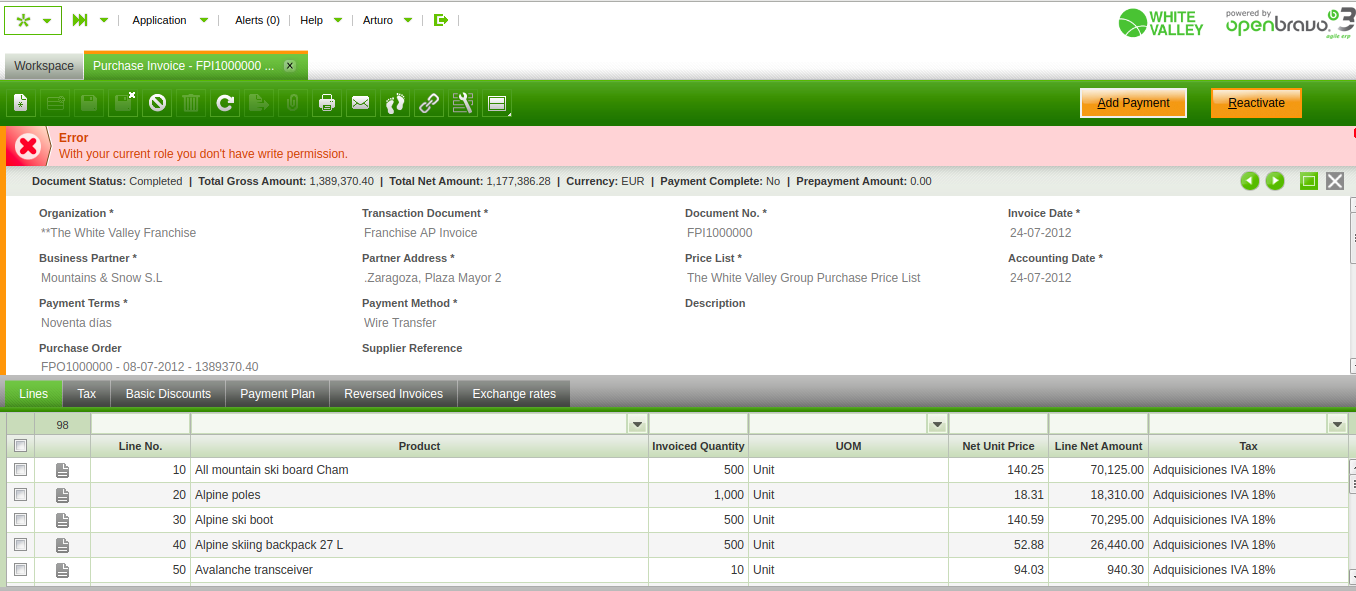Open record form for Alpine poles row
The height and width of the screenshot is (591, 1356).
[x=62, y=495]
